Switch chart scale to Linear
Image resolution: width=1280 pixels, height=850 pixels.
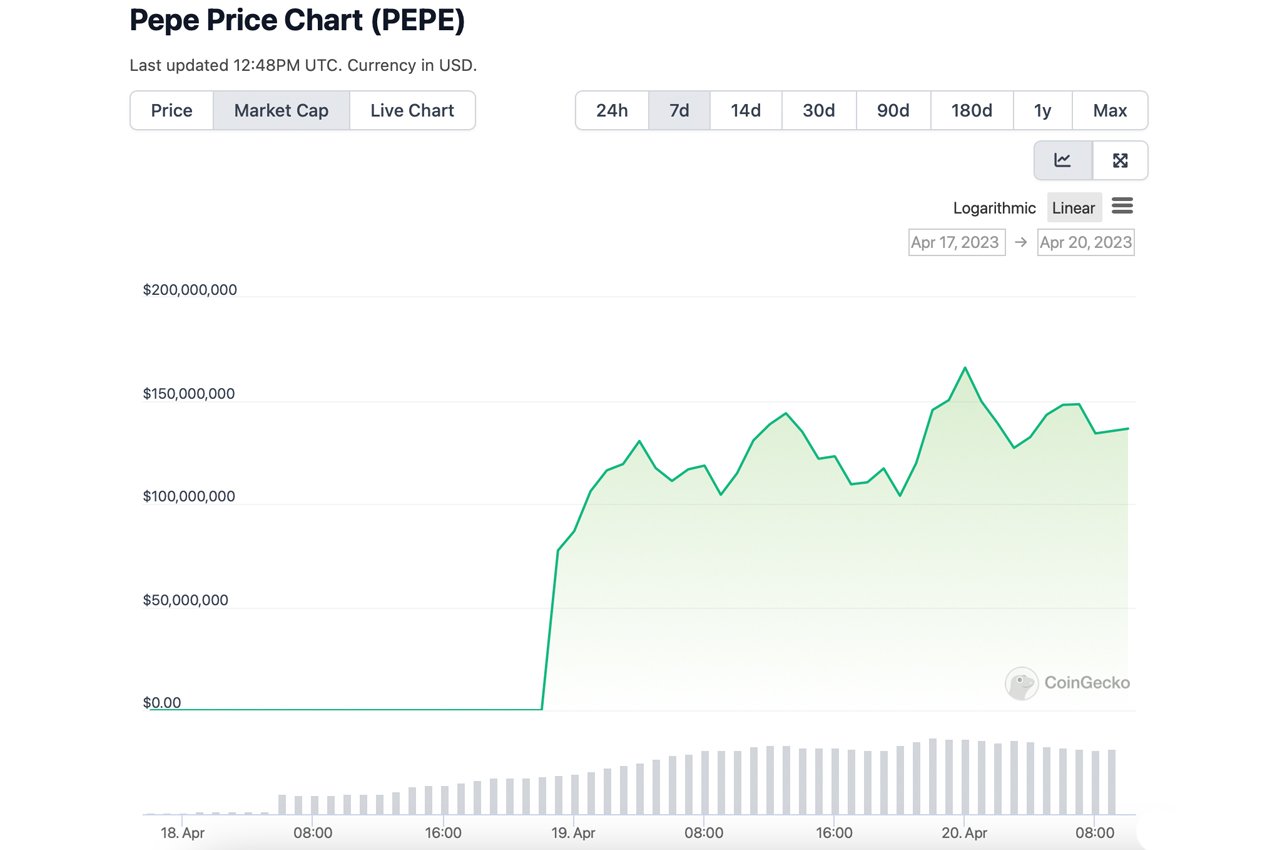(x=1073, y=208)
